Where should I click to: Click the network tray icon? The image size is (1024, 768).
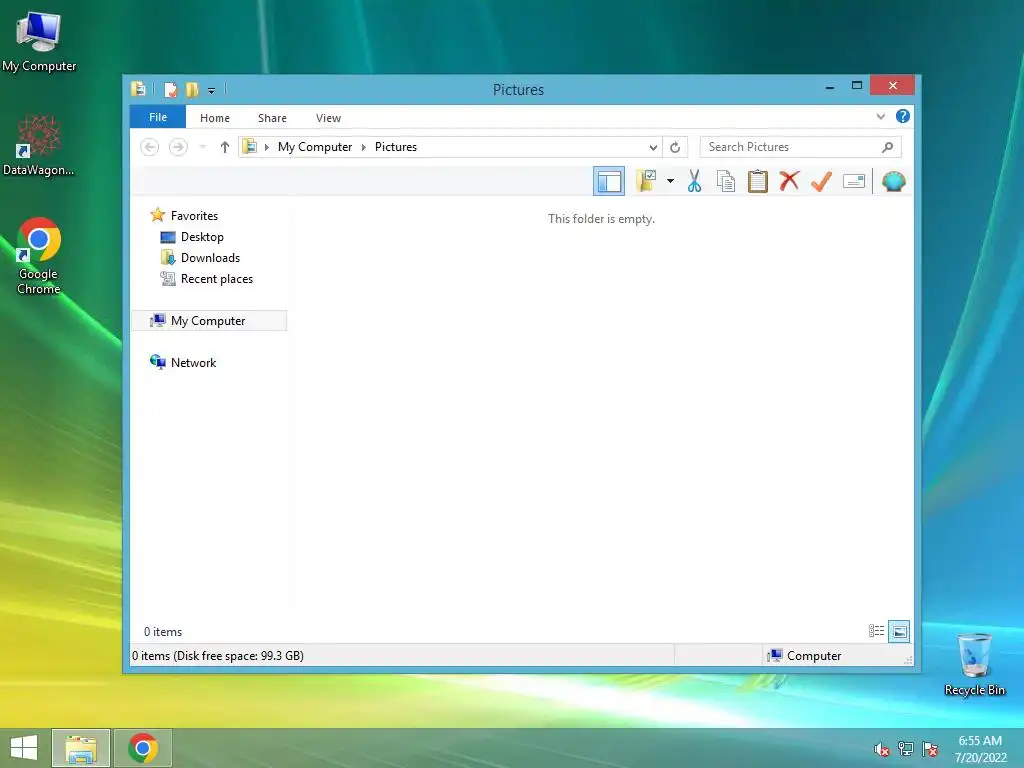906,749
